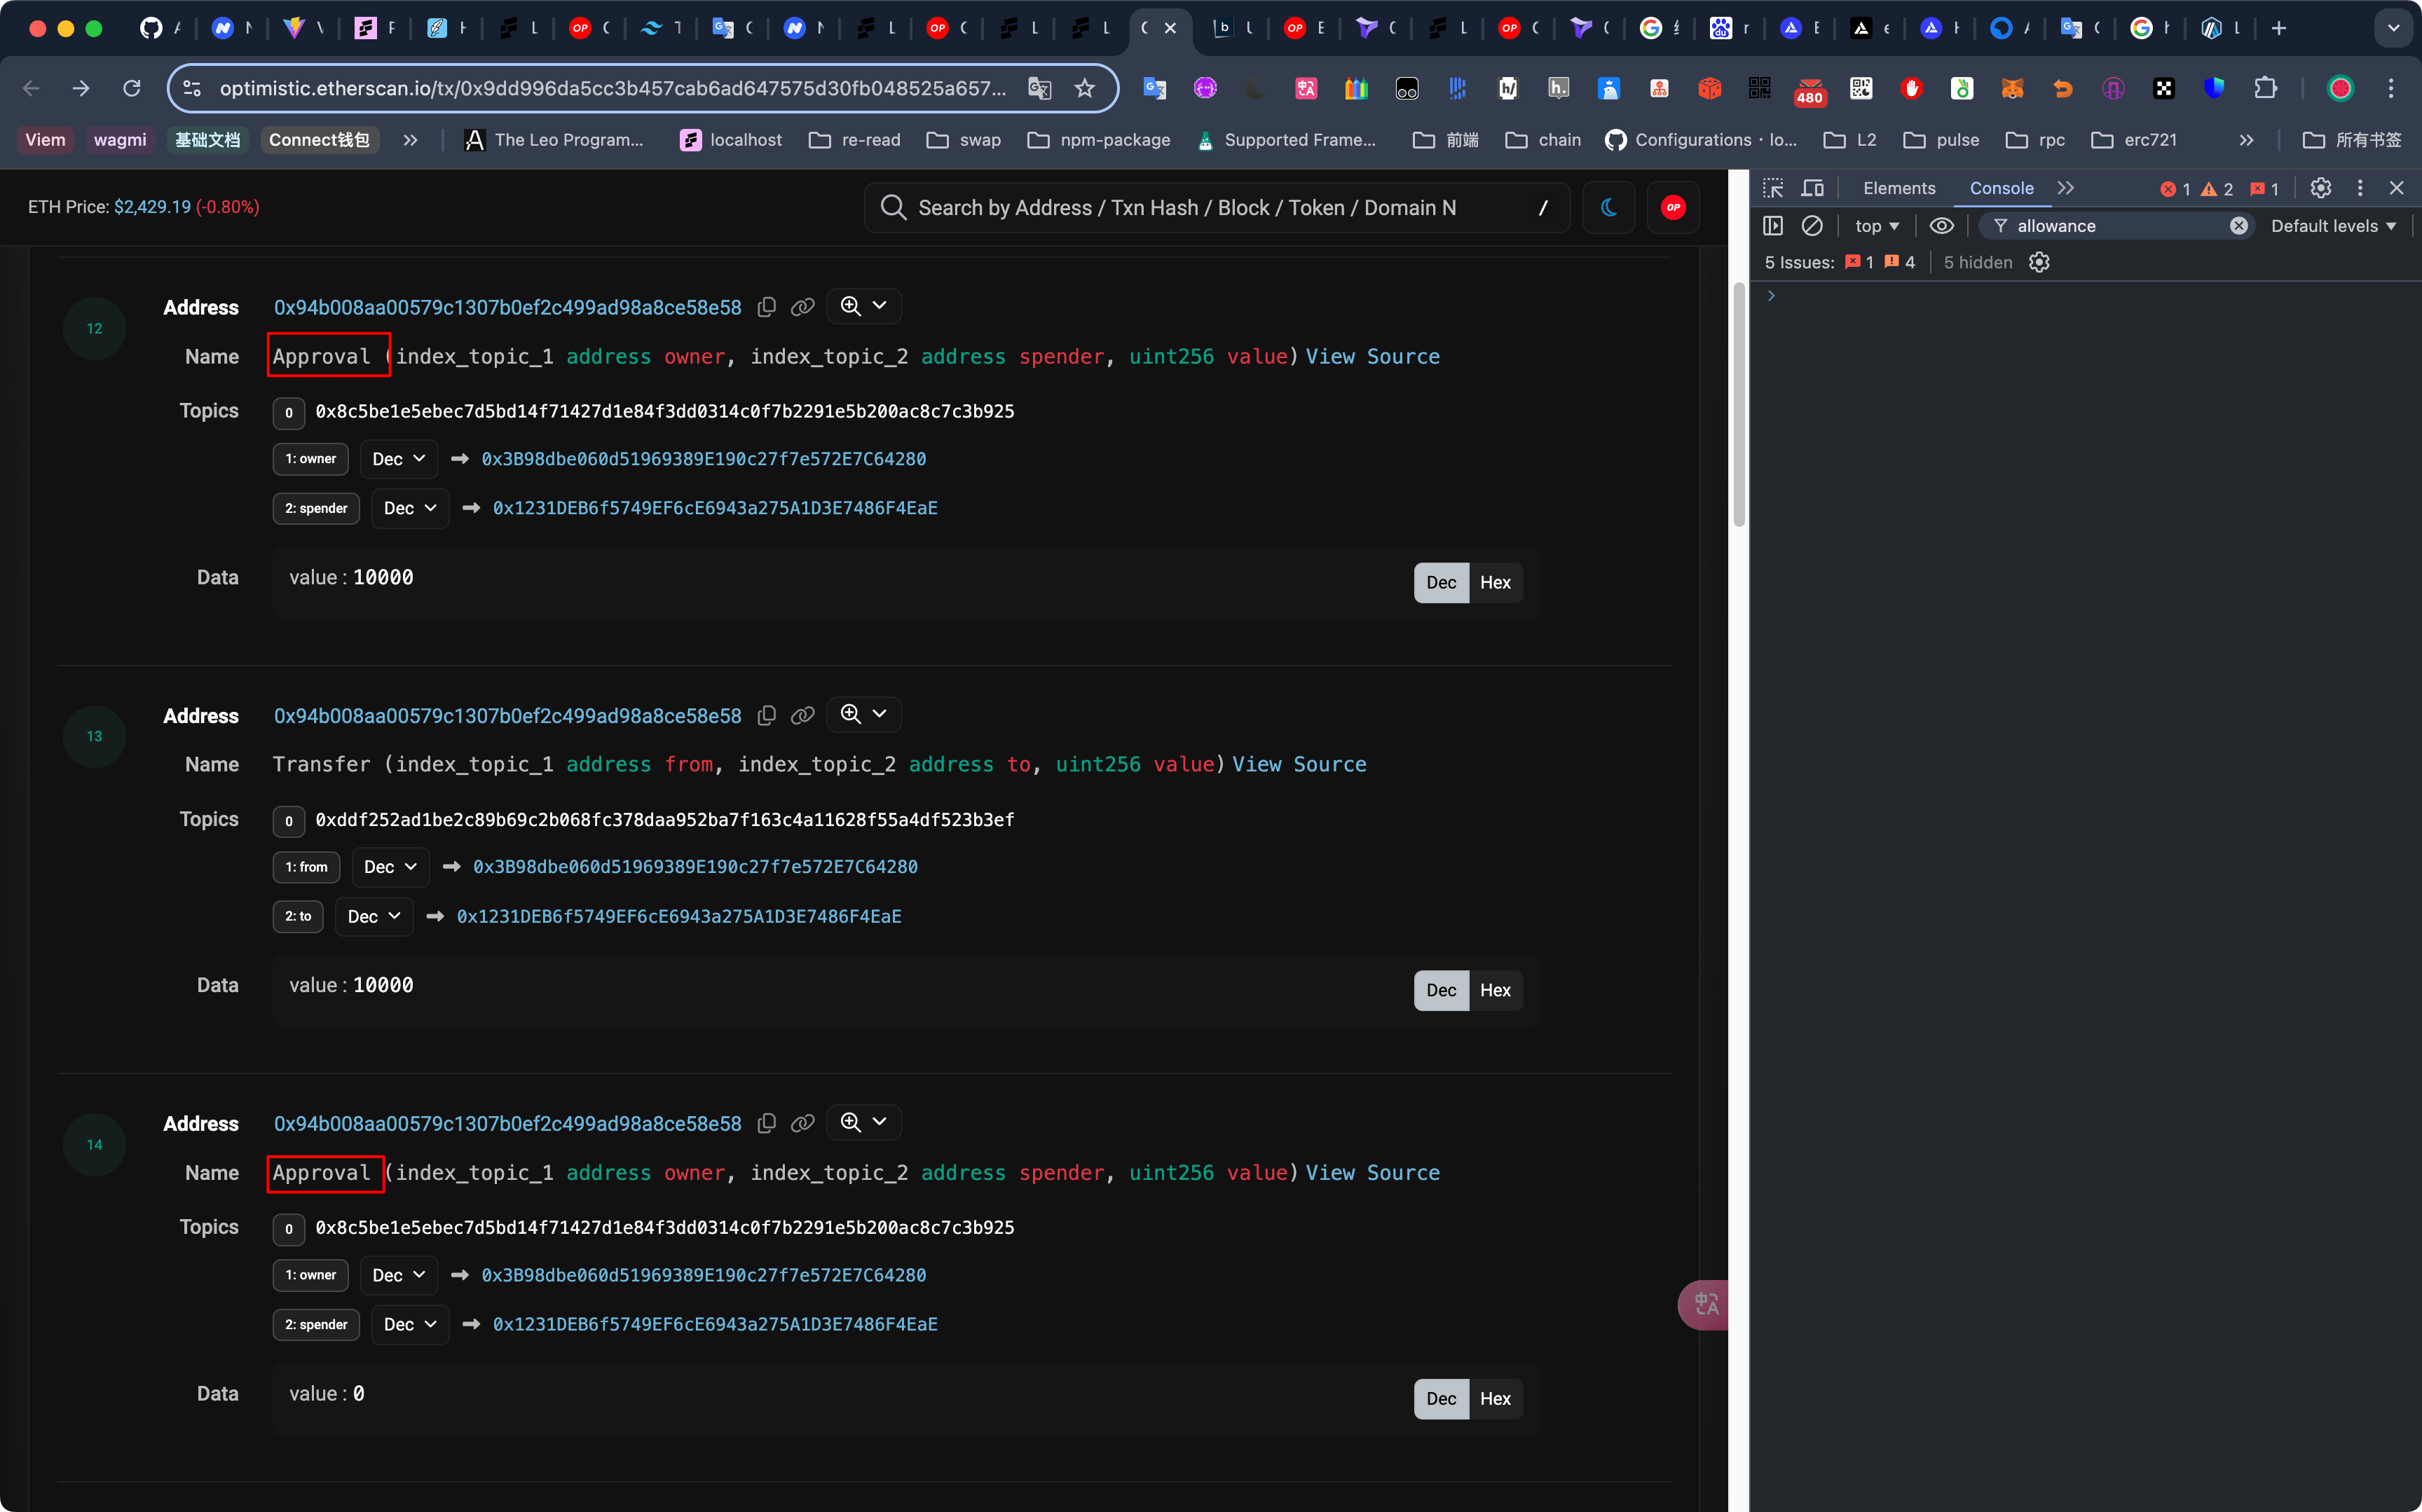Open Dec dropdown for log 13 to topic
This screenshot has width=2422, height=1512.
tap(374, 916)
